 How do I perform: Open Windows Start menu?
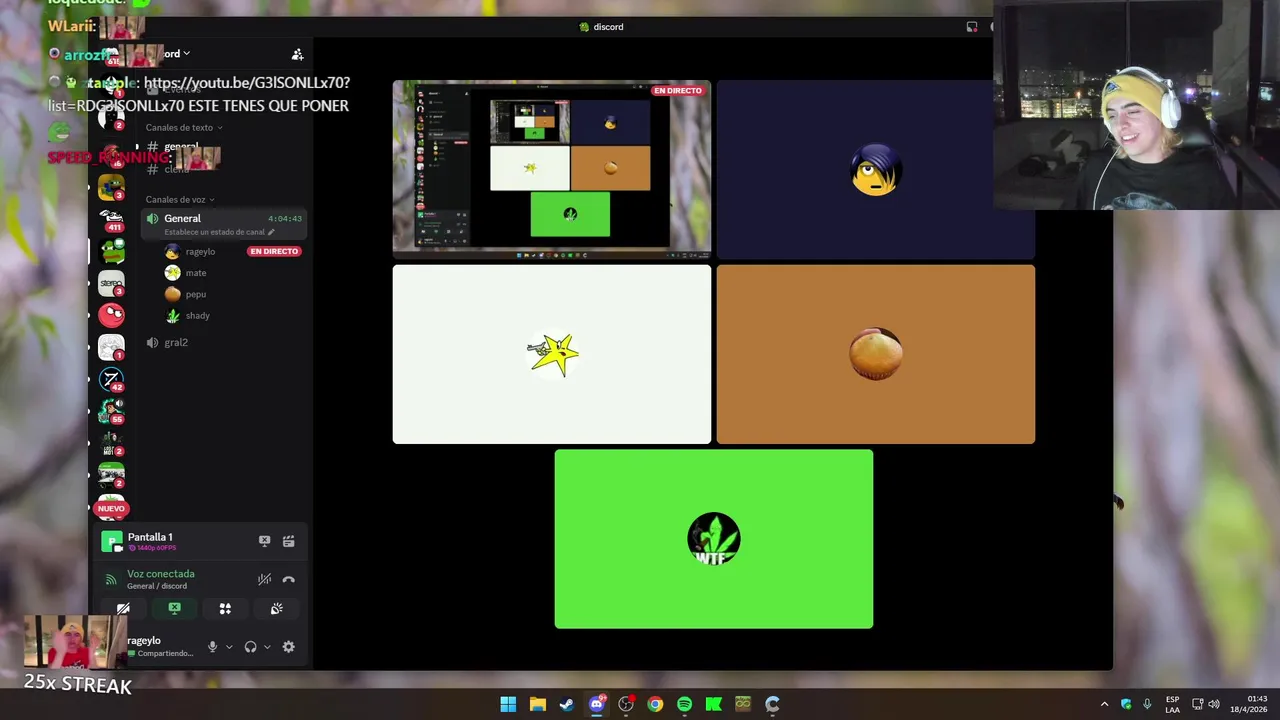pyautogui.click(x=508, y=704)
